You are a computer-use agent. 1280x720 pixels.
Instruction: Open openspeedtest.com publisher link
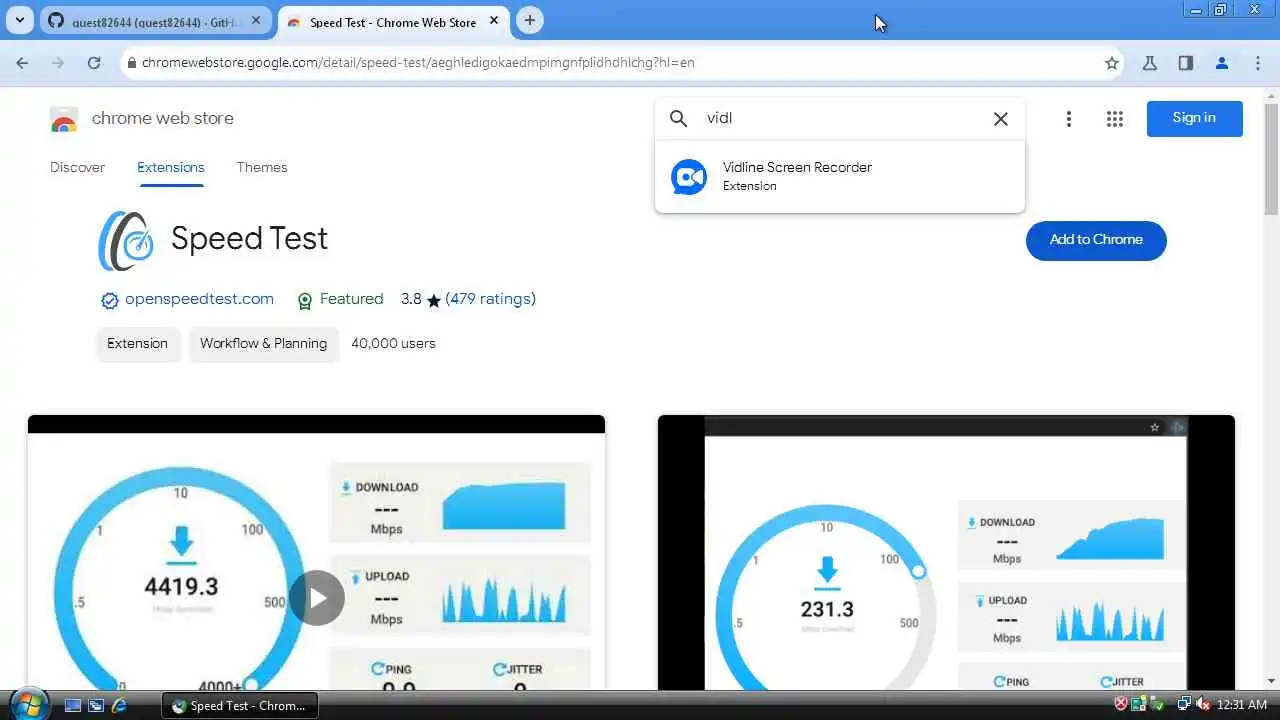[199, 299]
